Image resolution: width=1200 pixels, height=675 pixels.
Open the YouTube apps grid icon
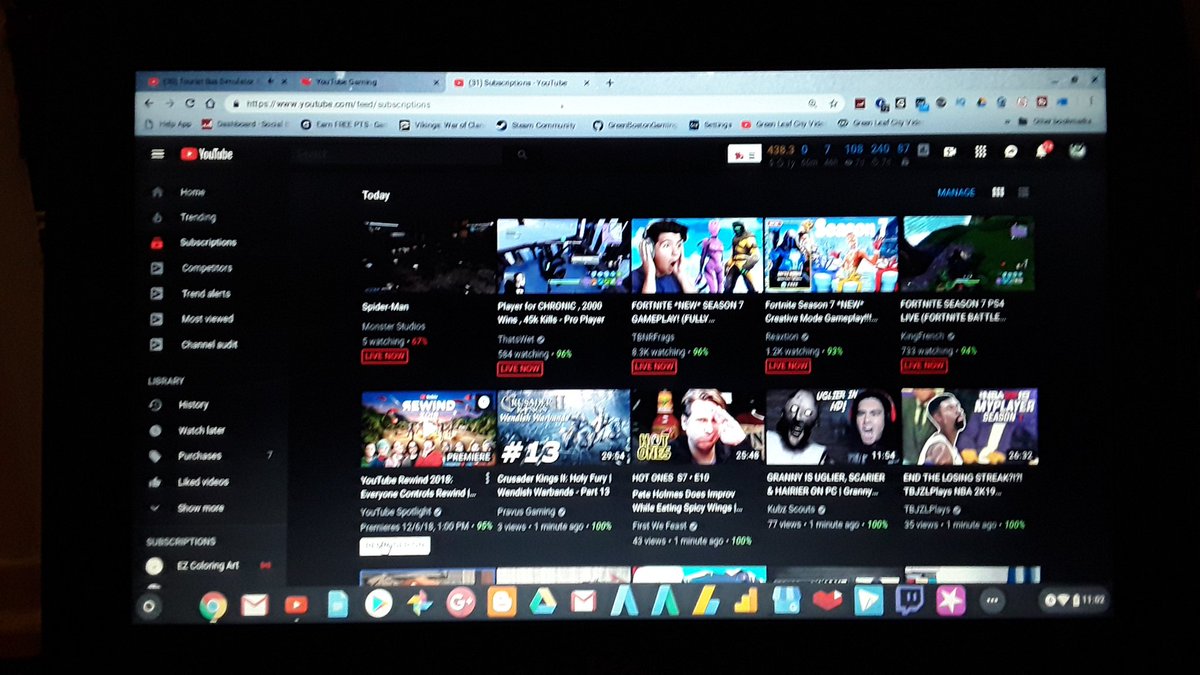click(x=981, y=152)
